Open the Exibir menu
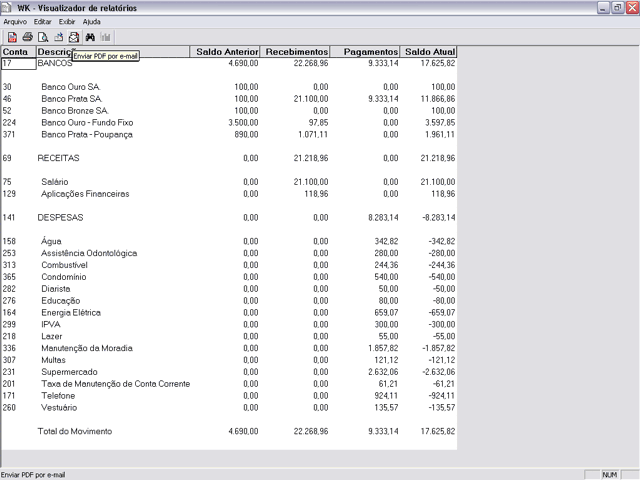The height and width of the screenshot is (480, 640). tap(67, 21)
